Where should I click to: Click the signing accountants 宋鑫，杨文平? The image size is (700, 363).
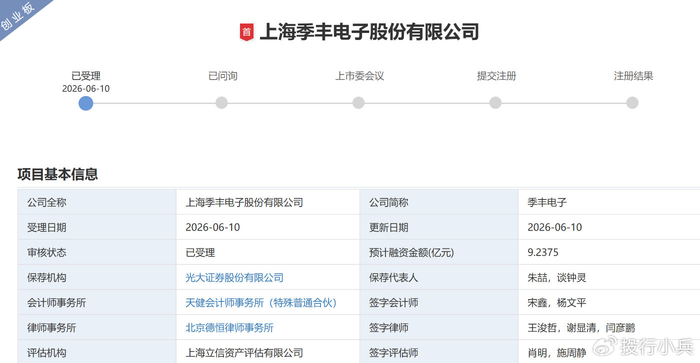point(557,303)
